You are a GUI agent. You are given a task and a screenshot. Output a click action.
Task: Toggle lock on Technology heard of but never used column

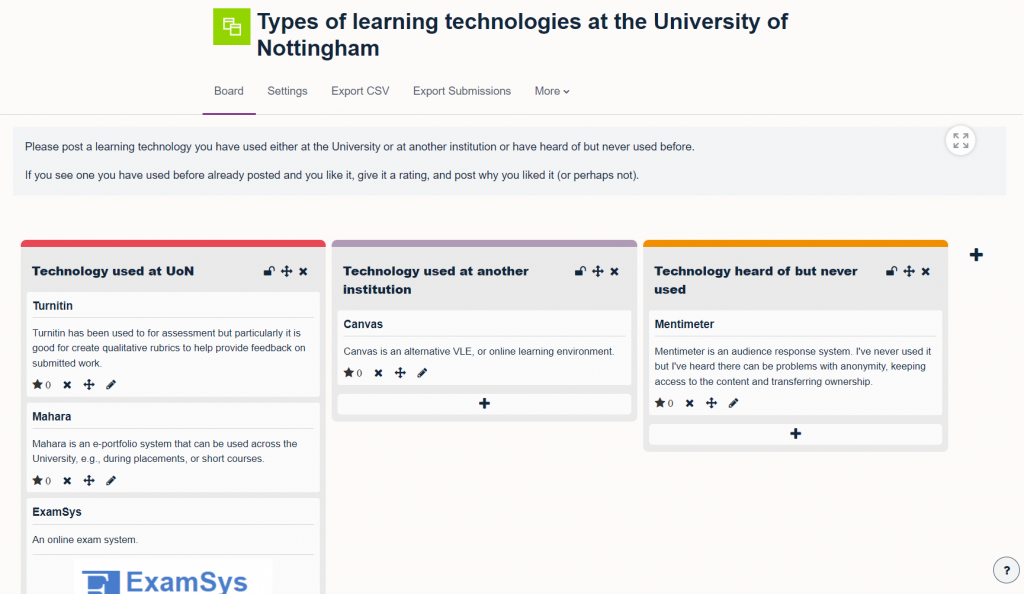coord(892,271)
